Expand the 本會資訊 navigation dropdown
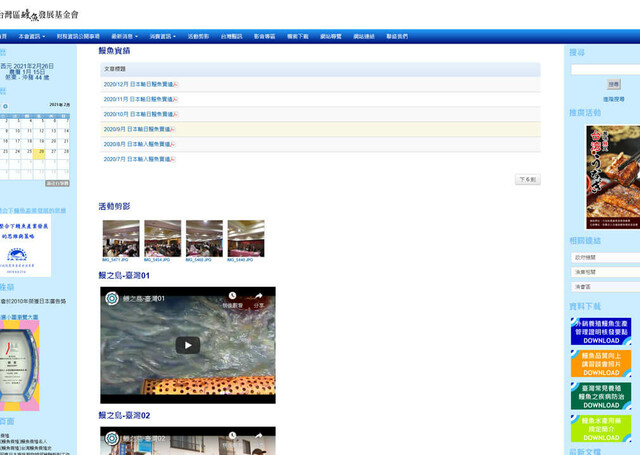The height and width of the screenshot is (455, 640). click(x=32, y=36)
